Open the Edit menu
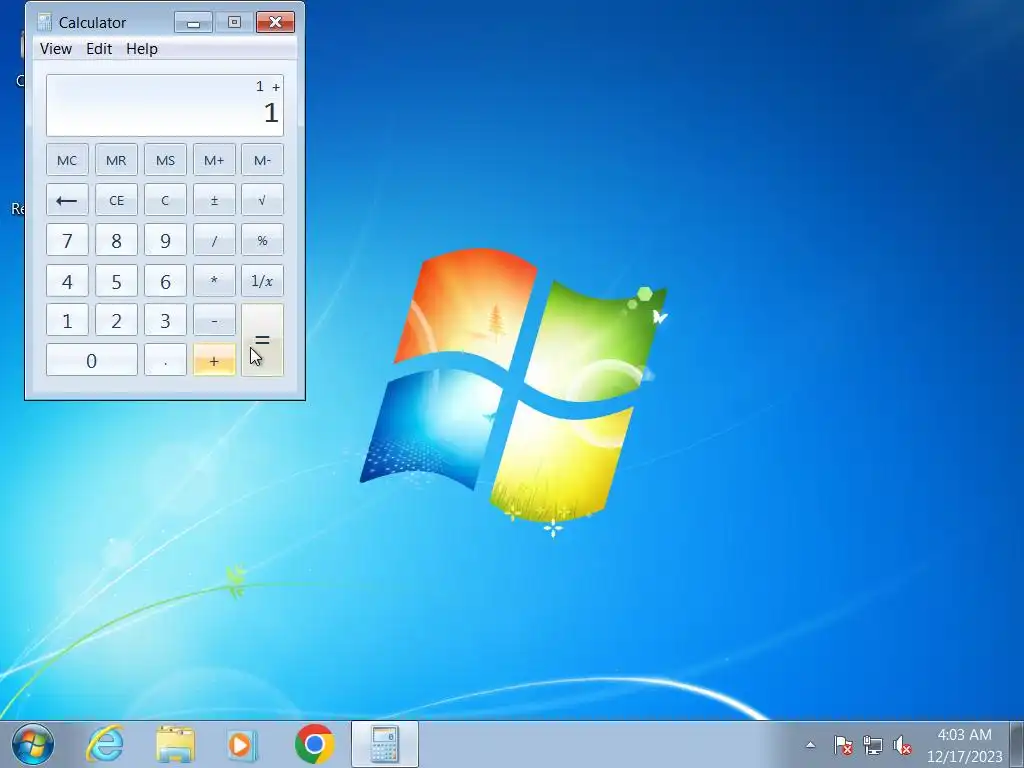Image resolution: width=1024 pixels, height=768 pixels. coord(99,49)
